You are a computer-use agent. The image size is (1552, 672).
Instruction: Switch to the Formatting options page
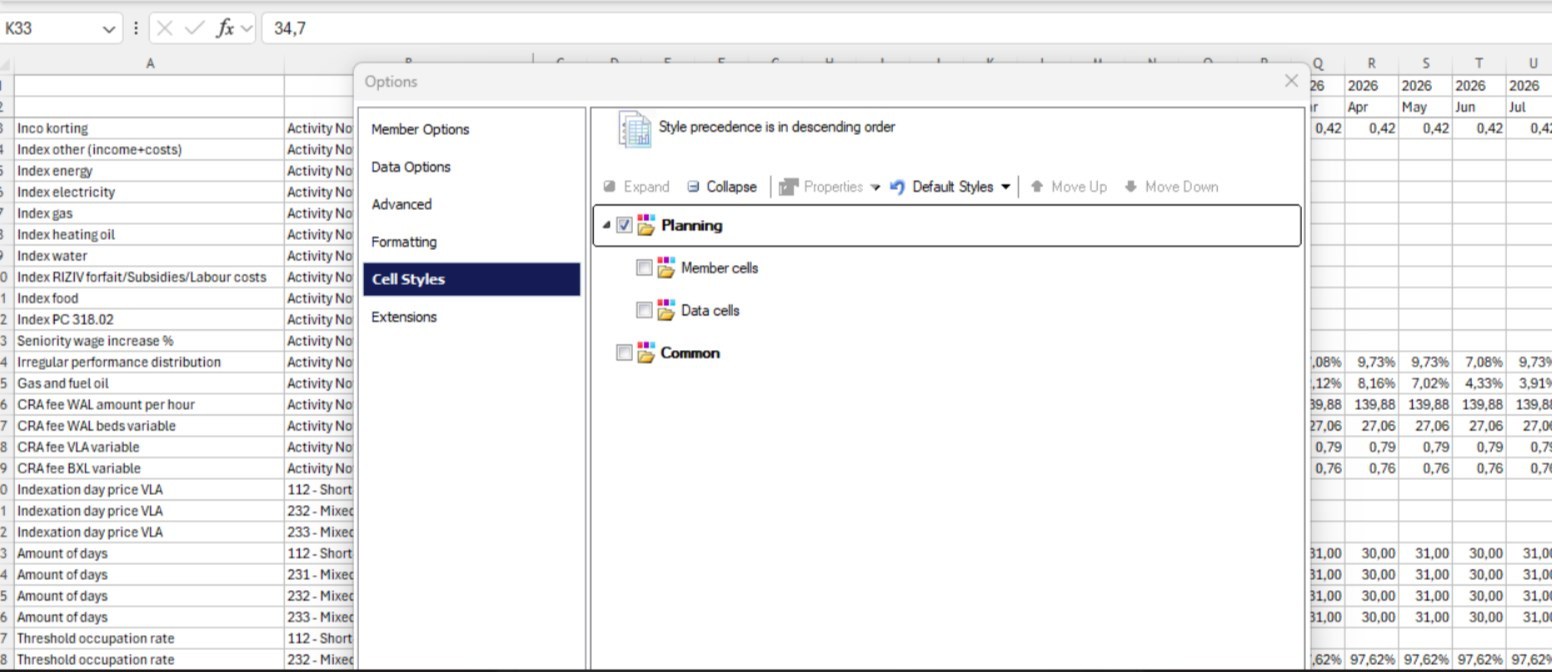pos(403,241)
